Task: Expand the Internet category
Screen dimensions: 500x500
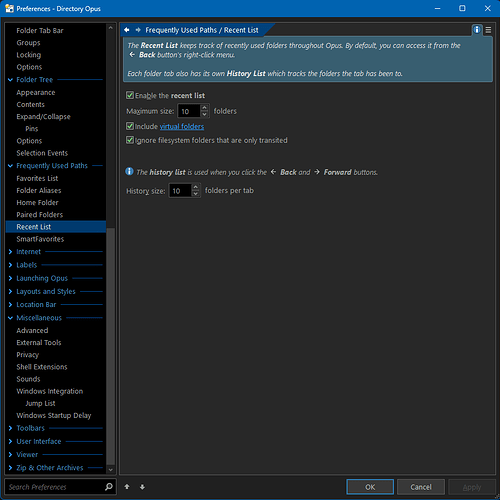Action: (10, 252)
